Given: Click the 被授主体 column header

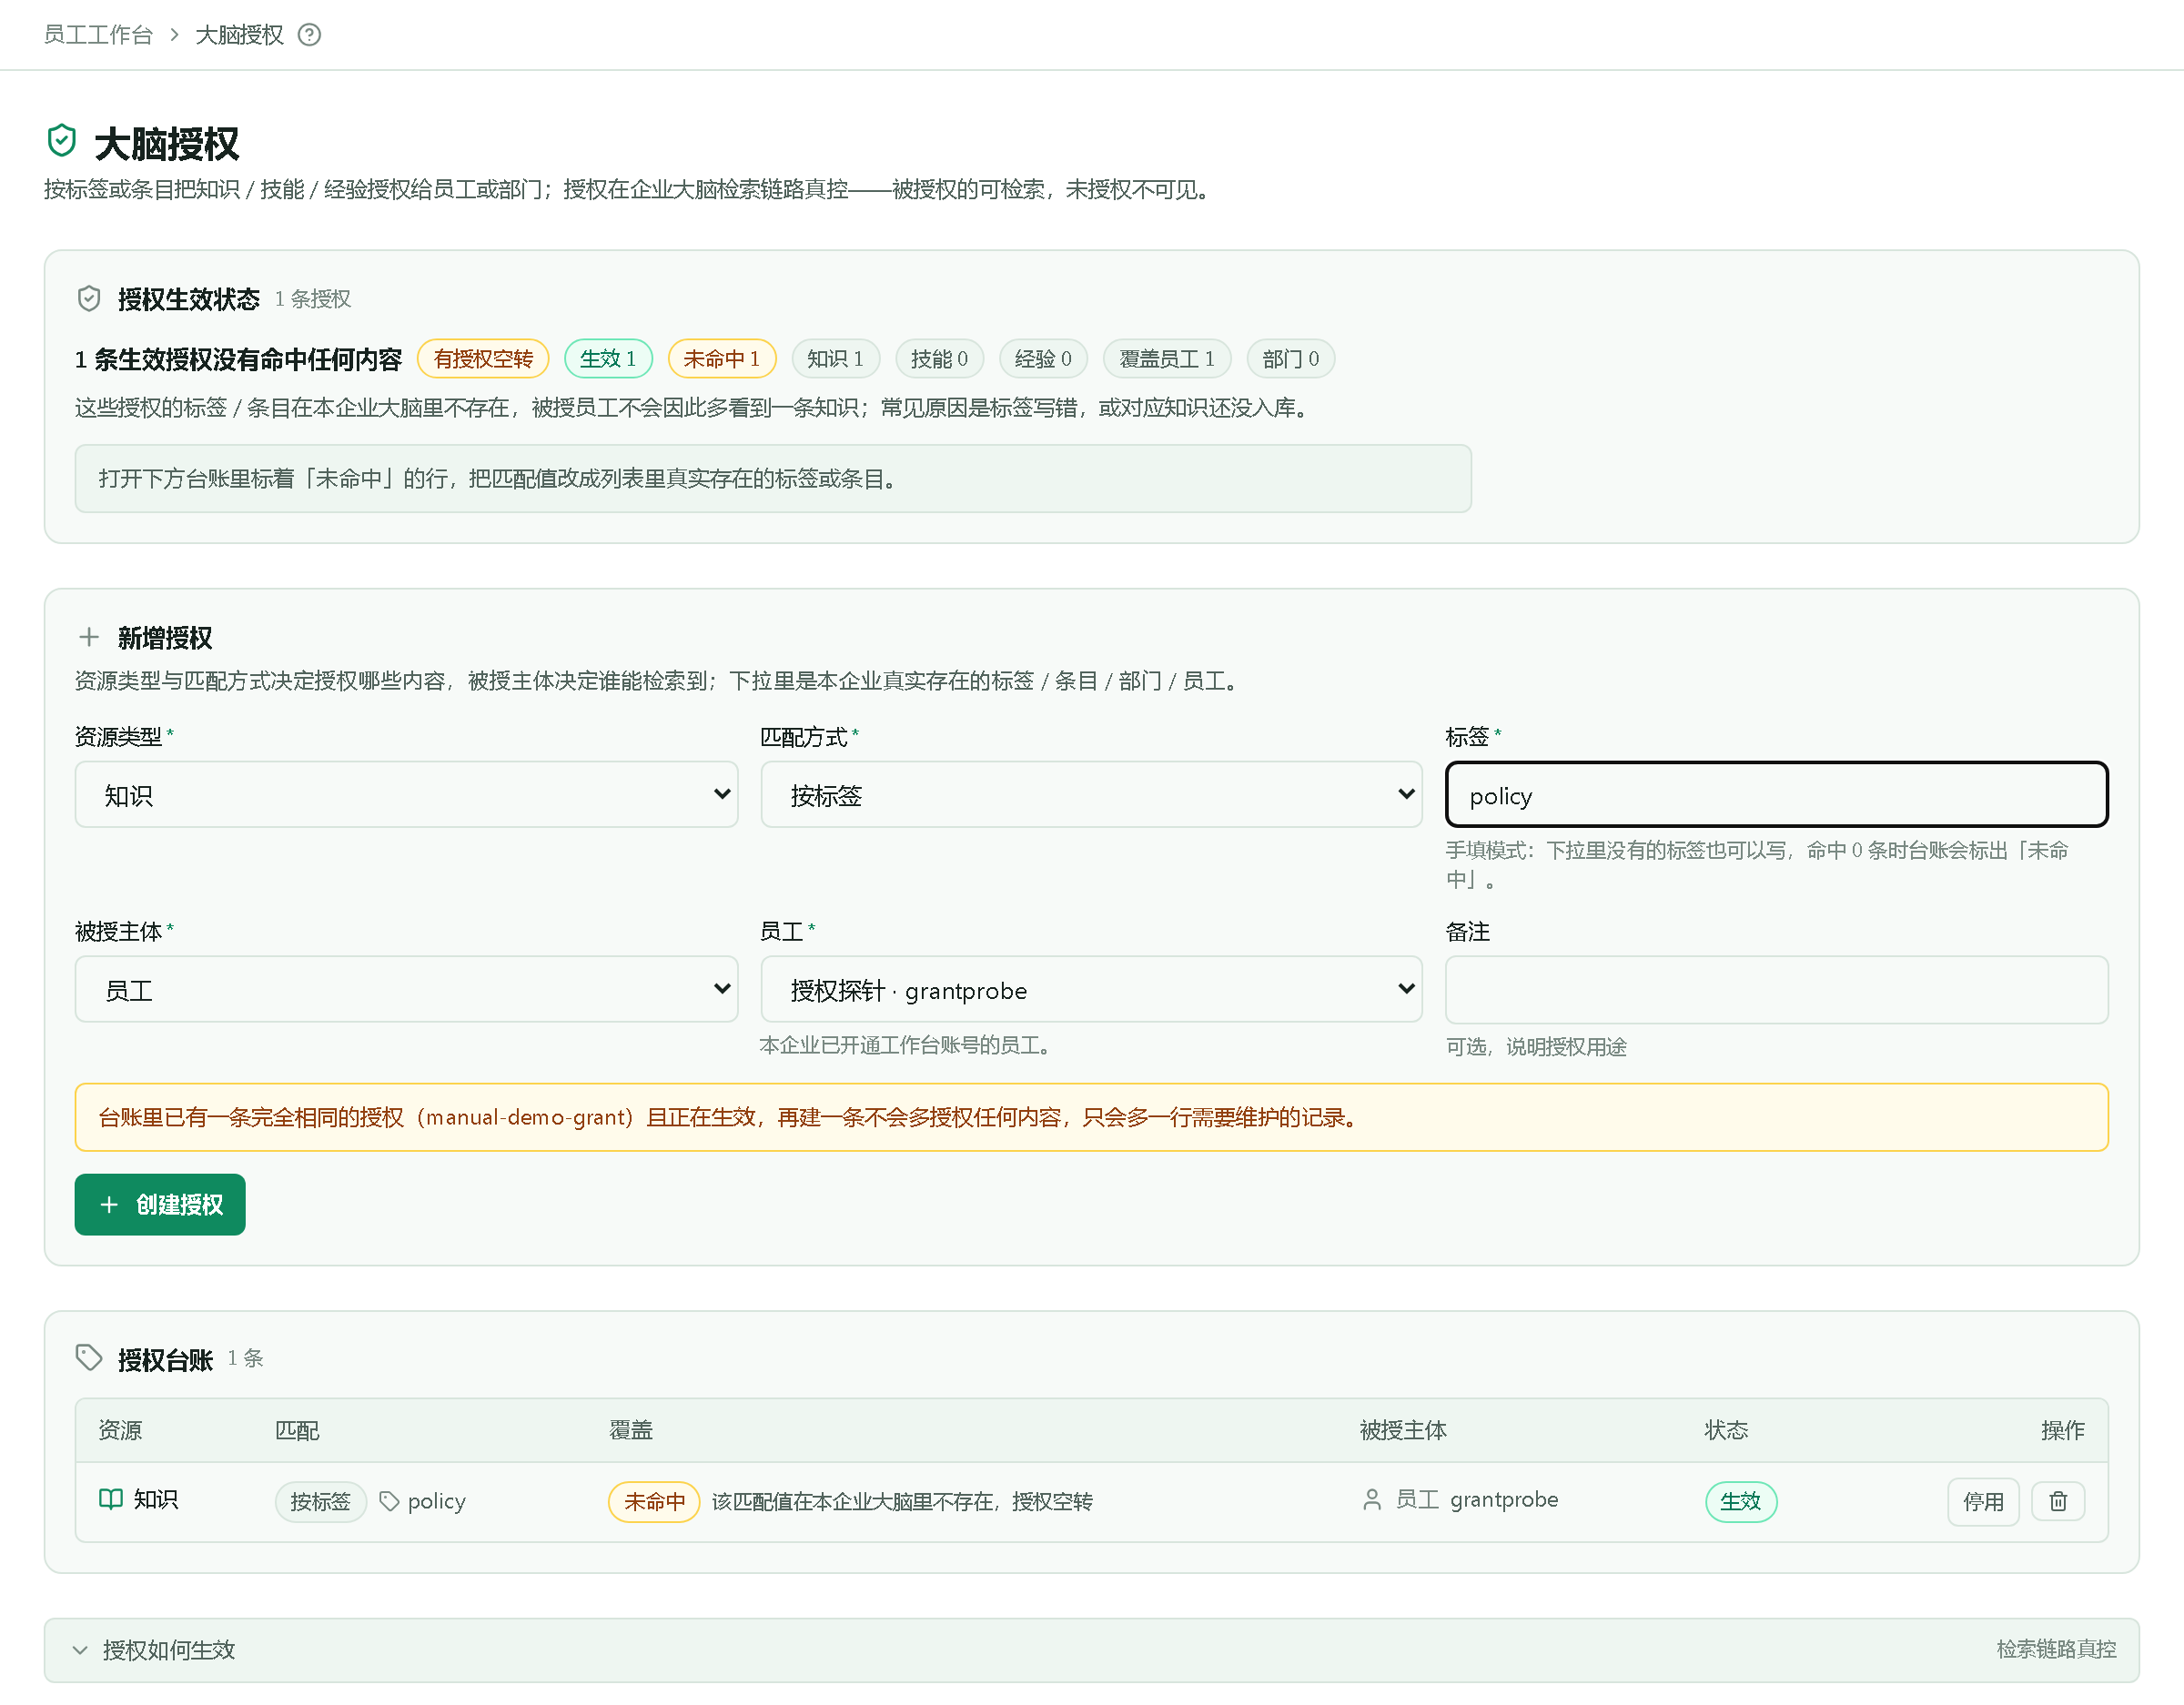Looking at the screenshot, I should (1403, 1430).
